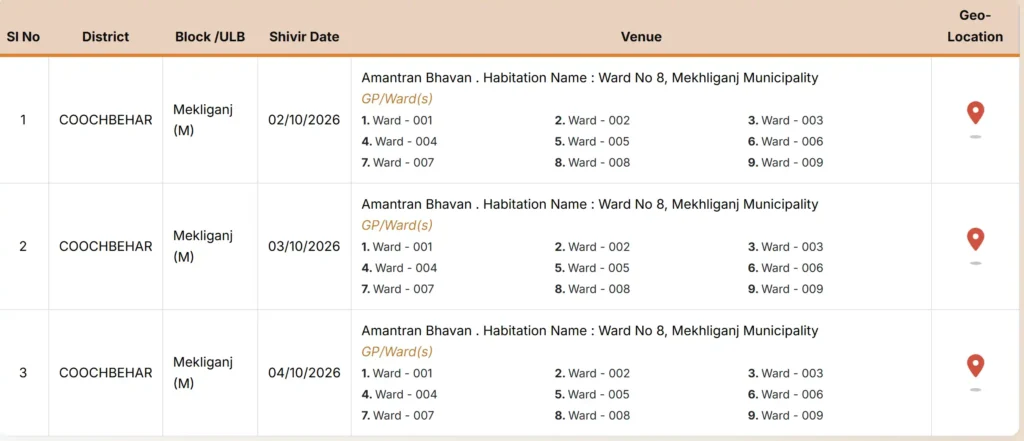The height and width of the screenshot is (441, 1024).
Task: Open geo-location pin for the 03/10/2026 shivir
Action: [x=975, y=239]
